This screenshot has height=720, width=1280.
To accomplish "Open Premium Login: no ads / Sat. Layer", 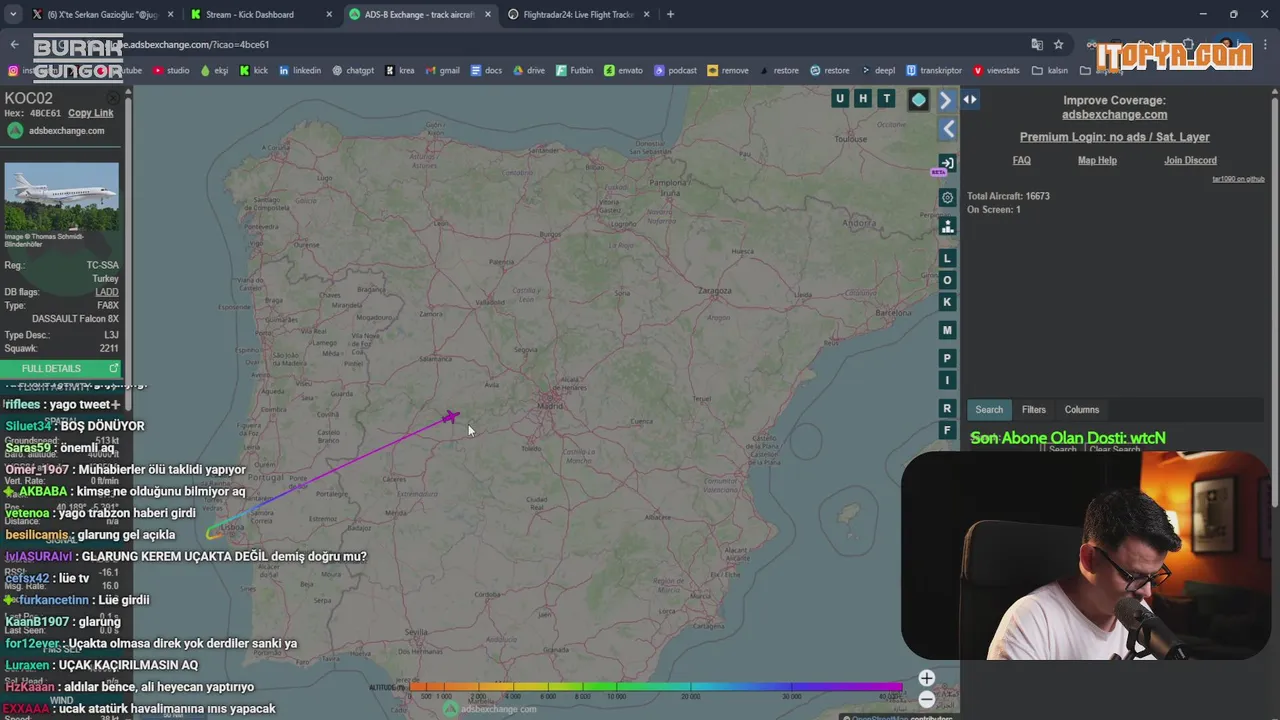I will 1114,137.
